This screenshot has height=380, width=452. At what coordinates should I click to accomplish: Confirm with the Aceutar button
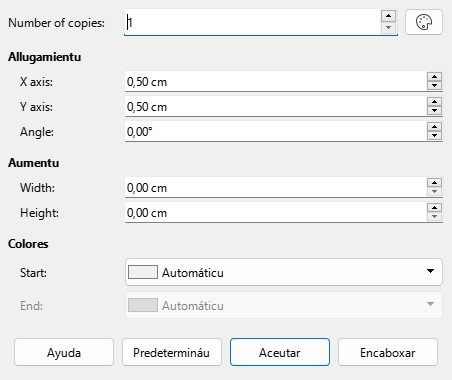click(280, 352)
